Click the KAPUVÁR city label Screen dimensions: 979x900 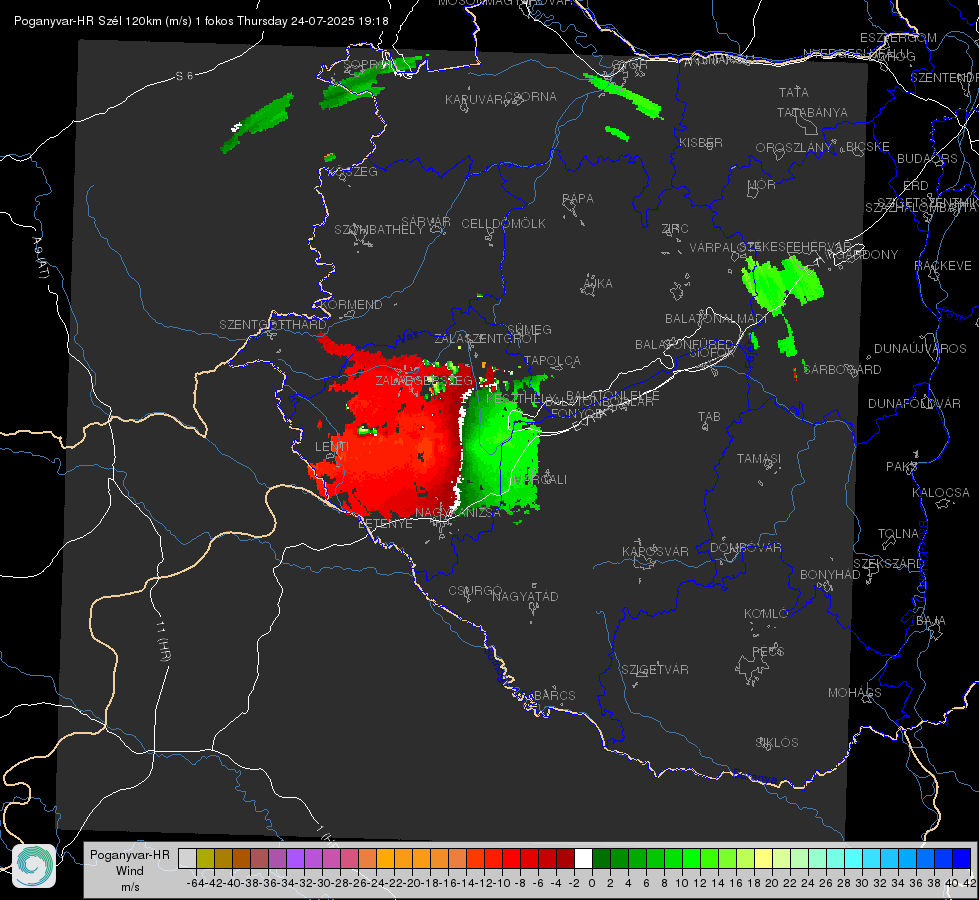pyautogui.click(x=475, y=100)
